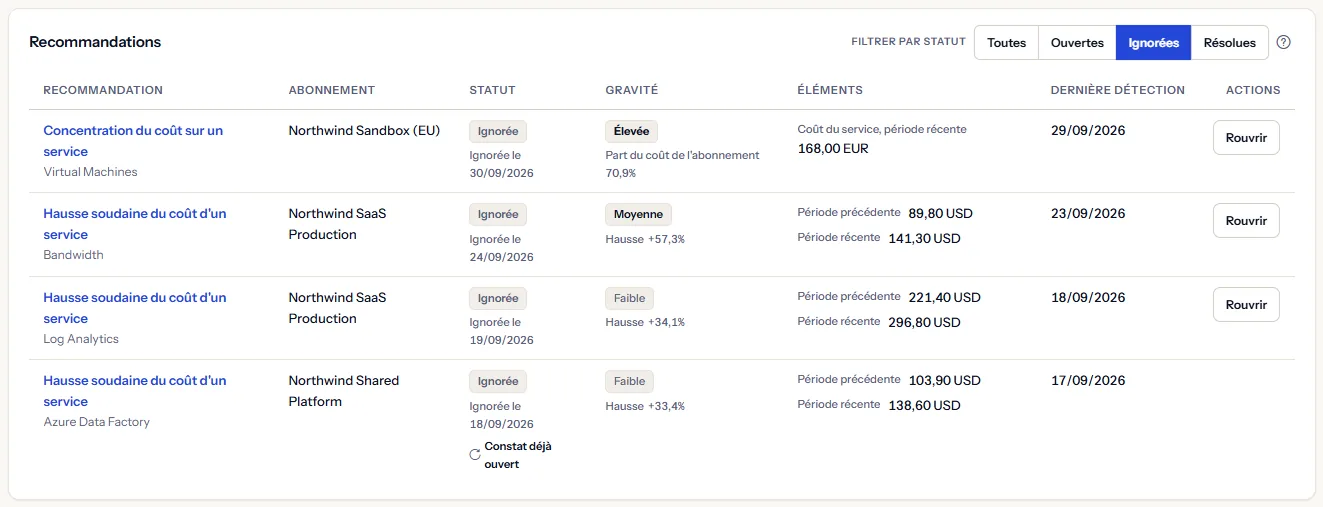Image resolution: width=1323 pixels, height=507 pixels.
Task: Click the Gravité column header
Action: click(x=632, y=90)
